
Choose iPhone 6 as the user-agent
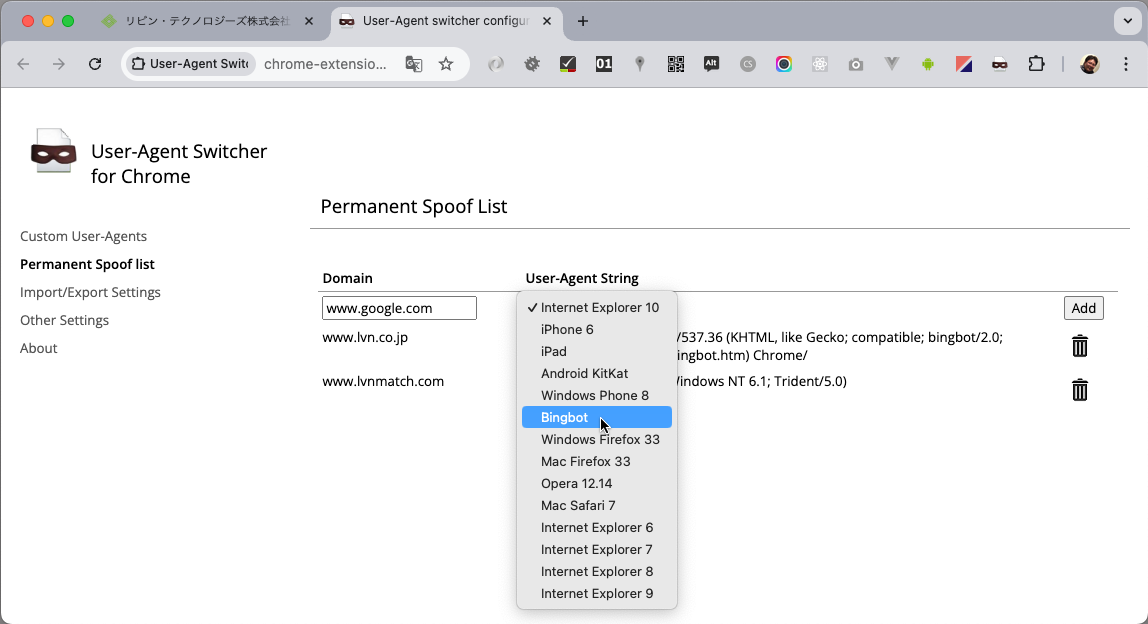tap(567, 329)
